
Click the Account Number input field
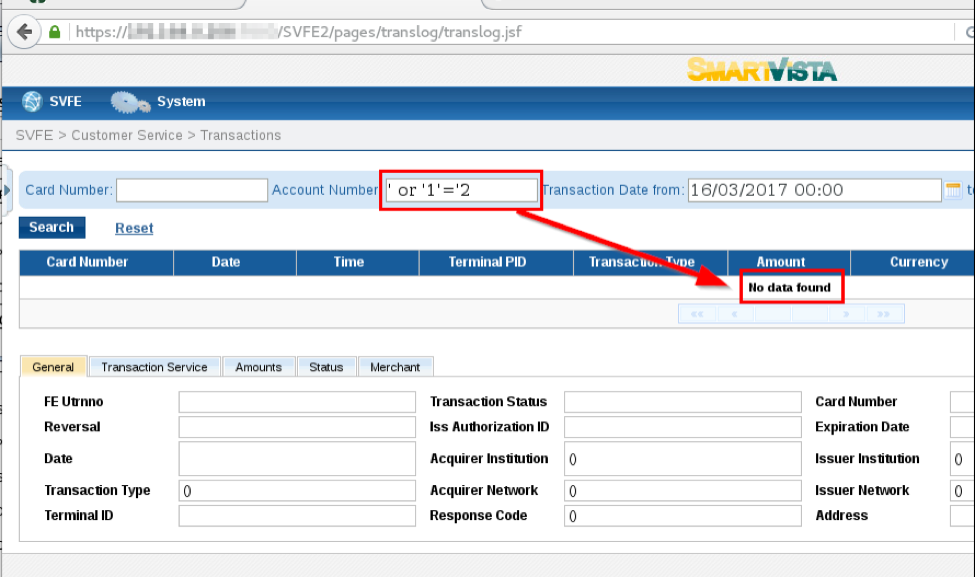(461, 190)
